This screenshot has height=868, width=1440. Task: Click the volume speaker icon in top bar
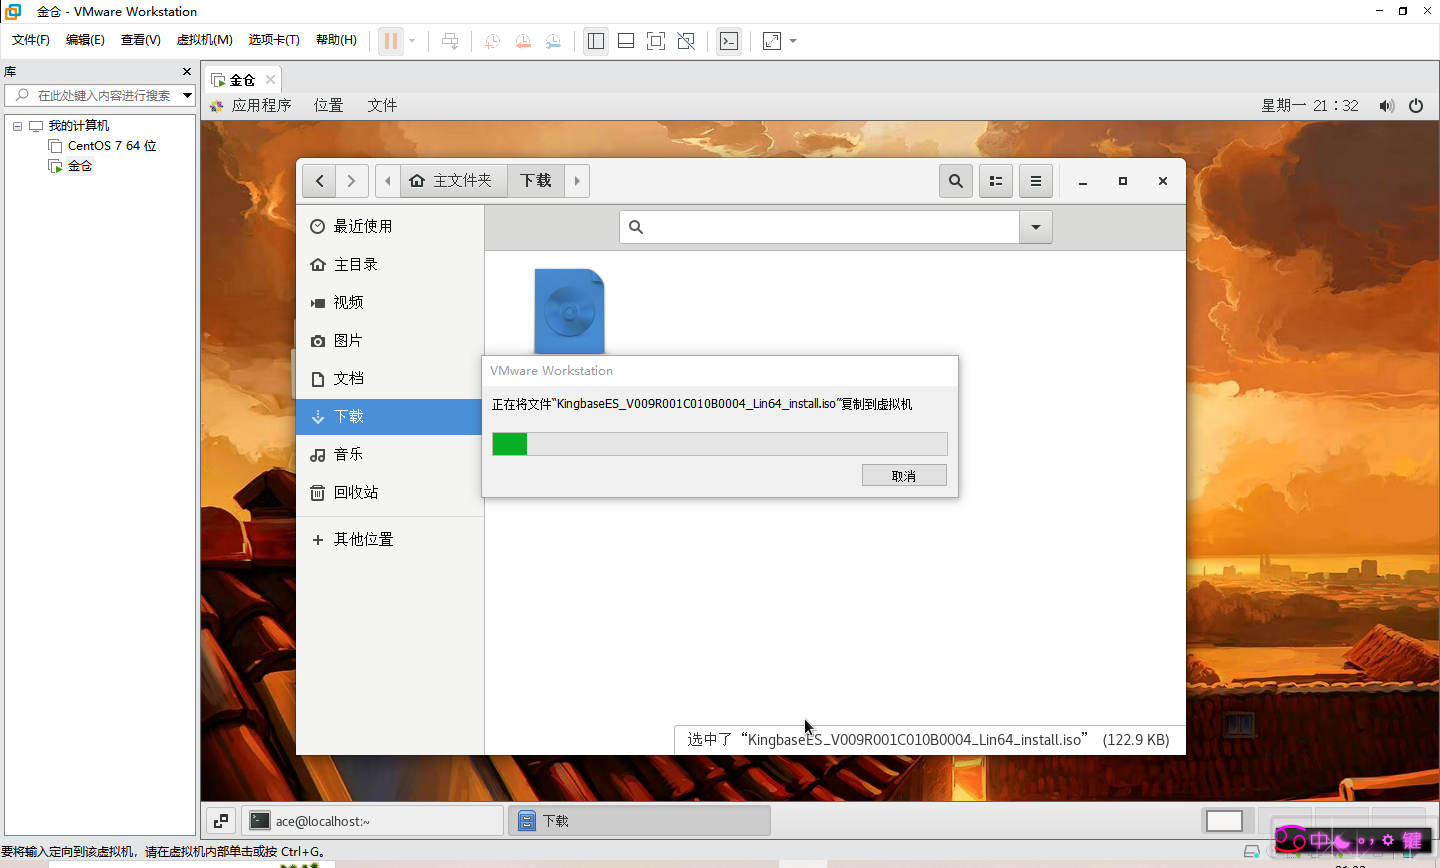point(1387,106)
